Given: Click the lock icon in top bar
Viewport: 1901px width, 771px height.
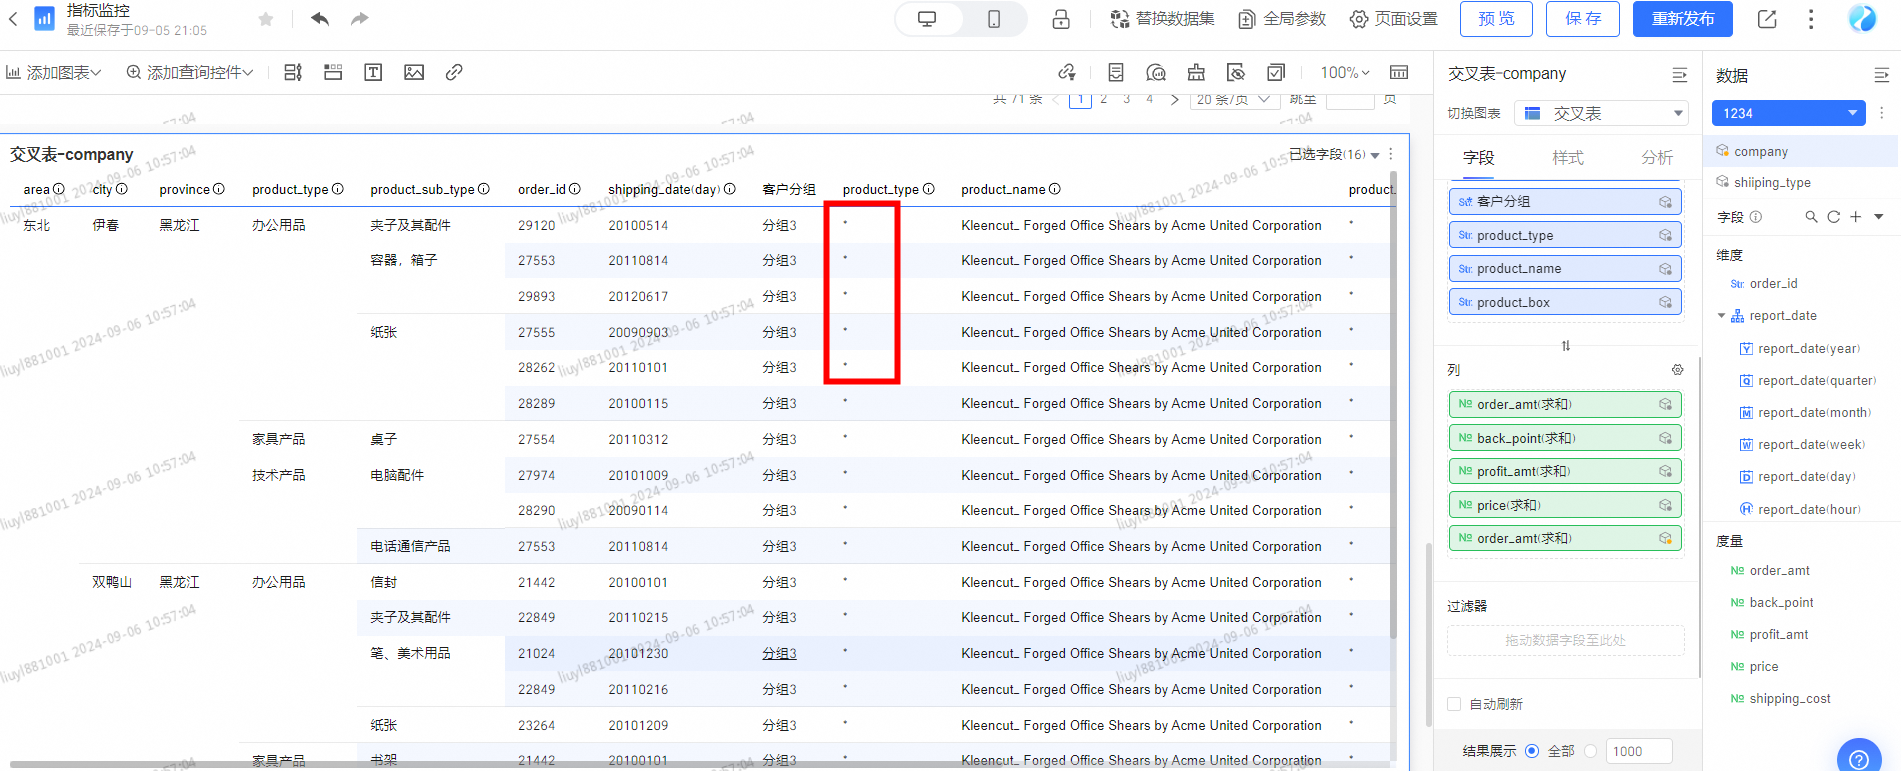Looking at the screenshot, I should pyautogui.click(x=1061, y=19).
